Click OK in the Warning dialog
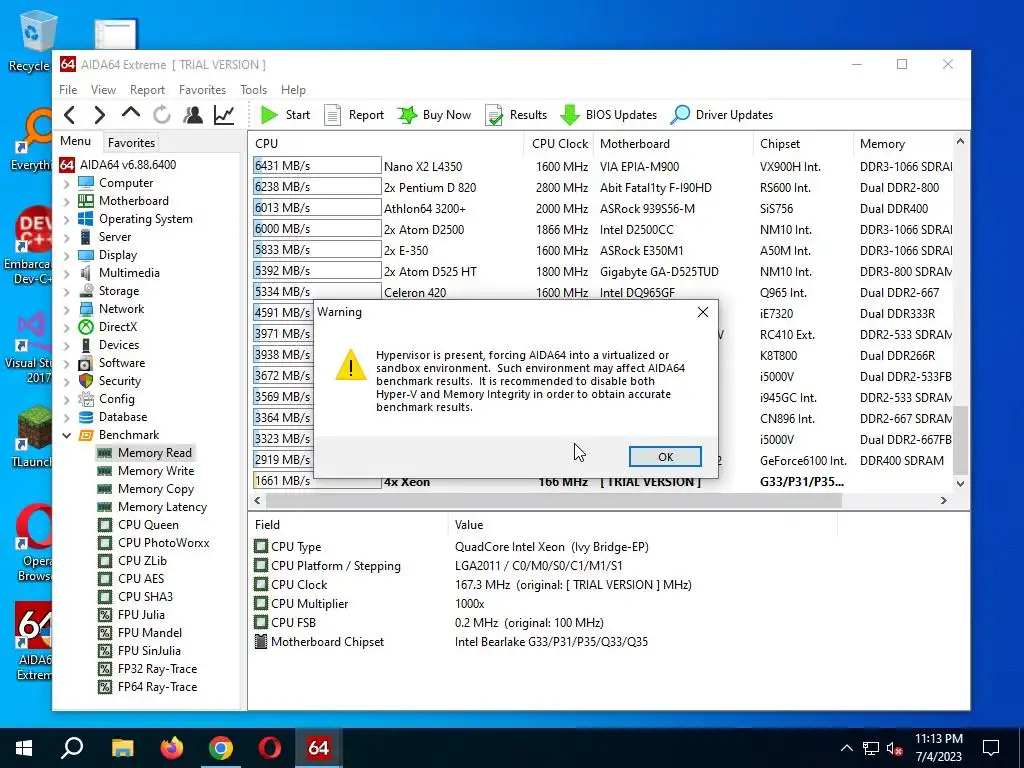 click(x=665, y=456)
